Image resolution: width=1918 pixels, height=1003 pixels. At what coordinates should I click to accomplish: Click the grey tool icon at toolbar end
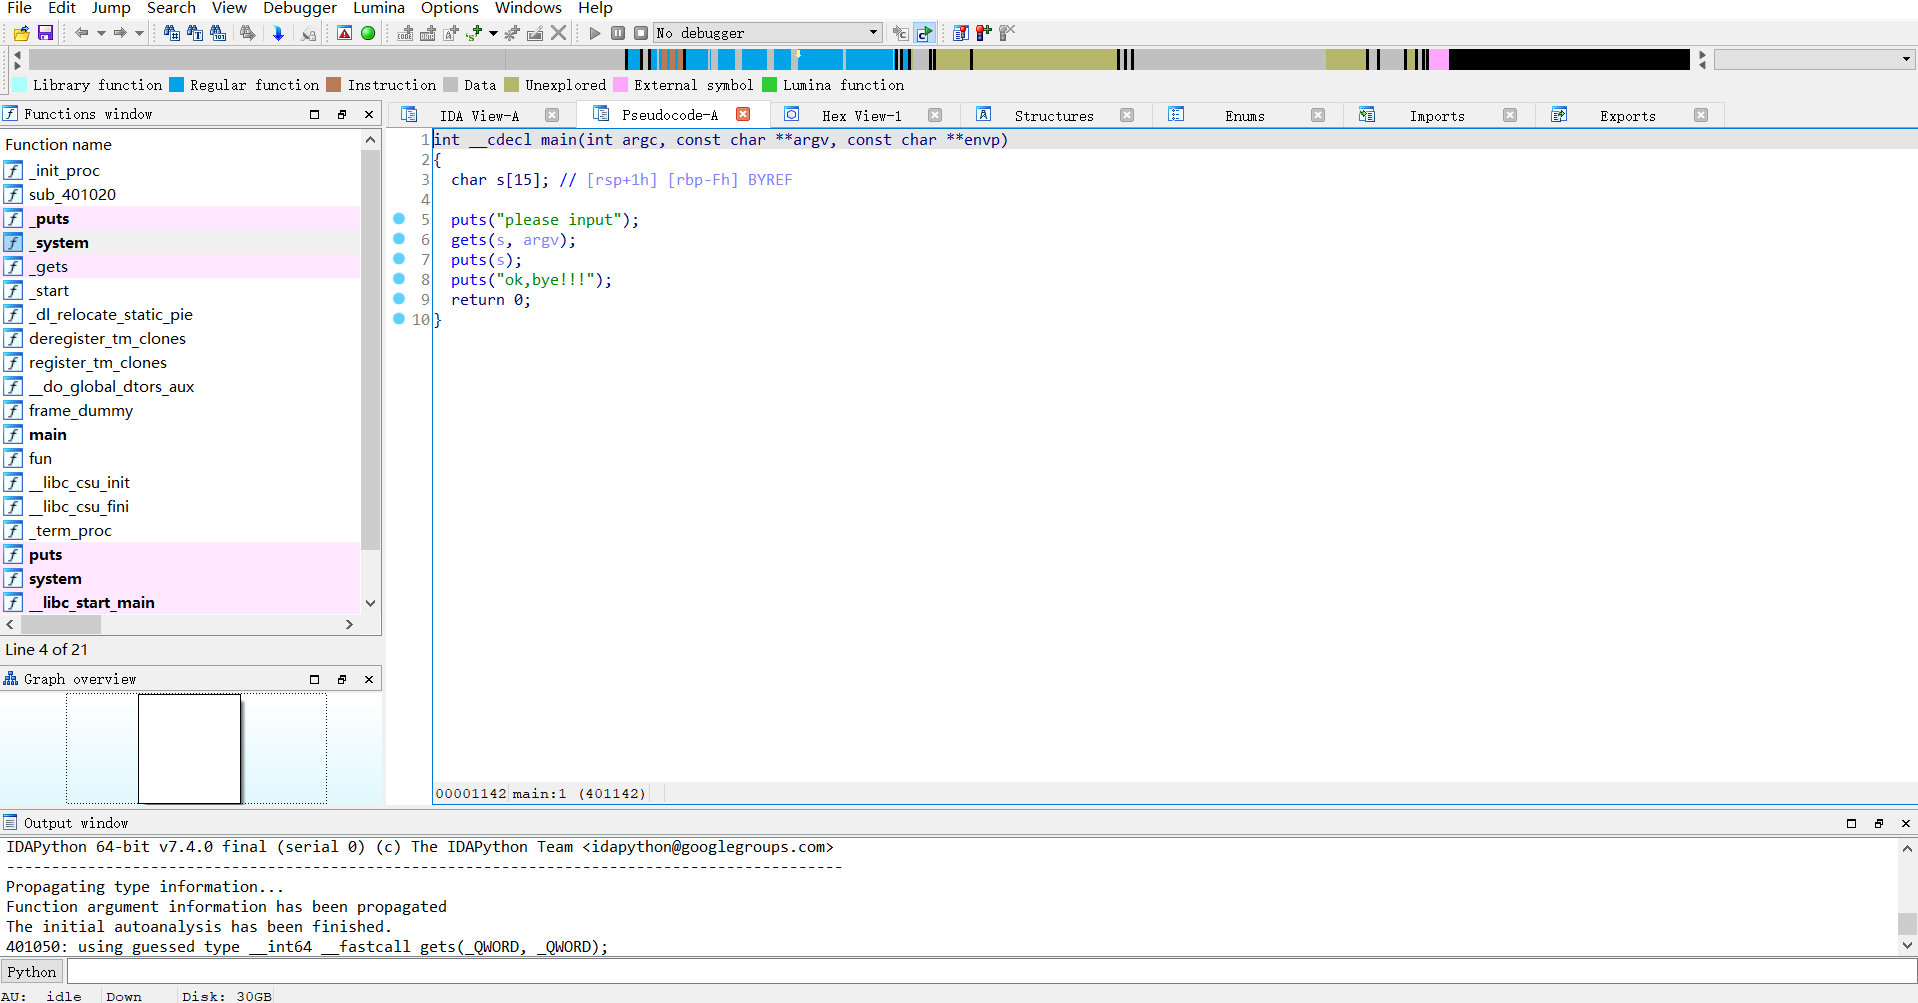pos(1007,33)
